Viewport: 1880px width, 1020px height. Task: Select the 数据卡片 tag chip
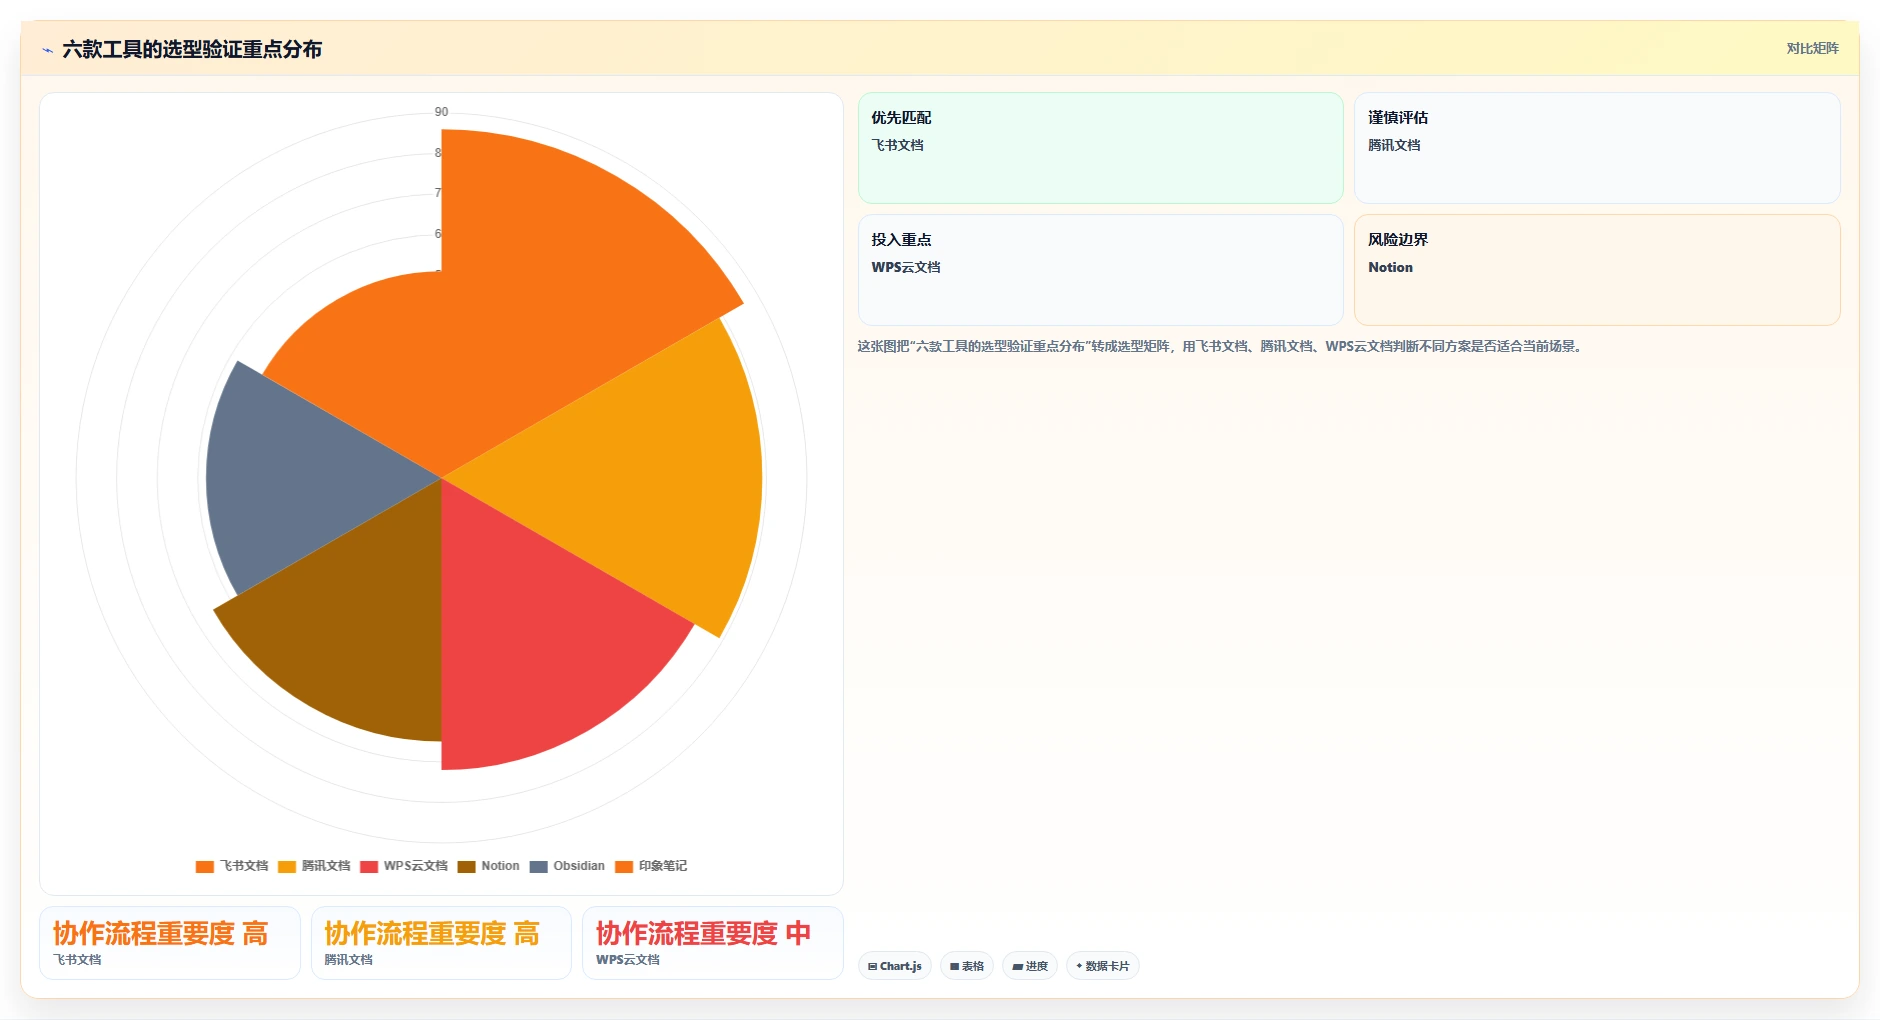click(x=1103, y=966)
